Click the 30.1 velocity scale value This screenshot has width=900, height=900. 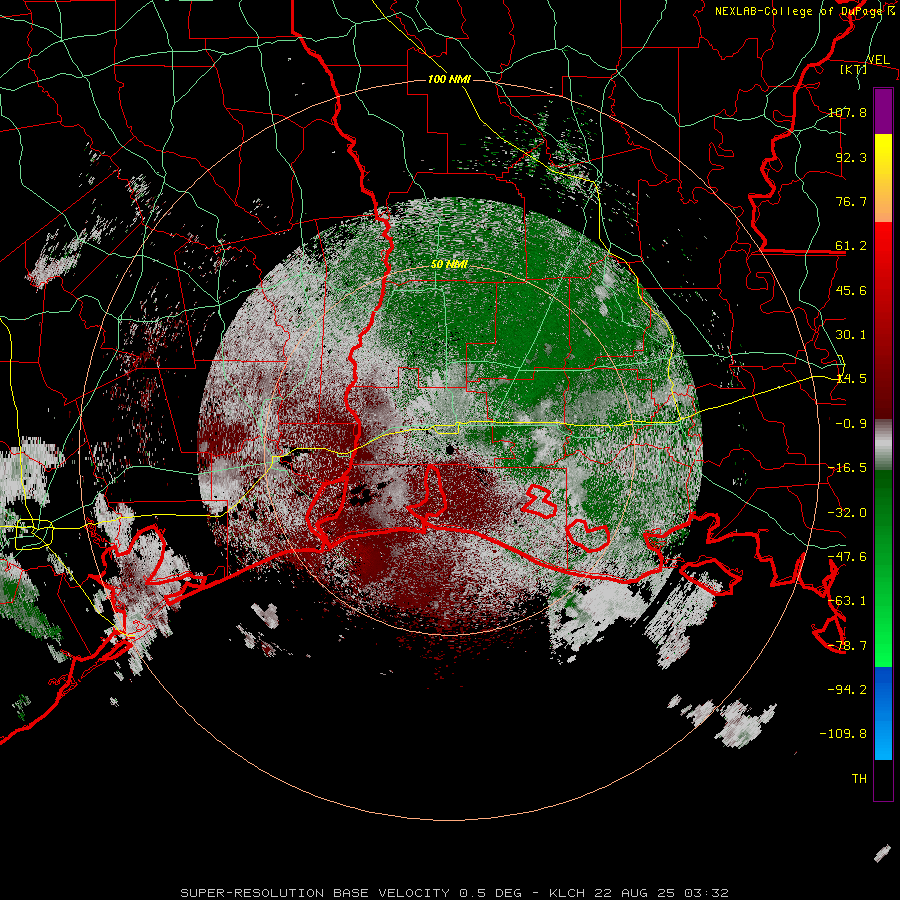[x=851, y=335]
